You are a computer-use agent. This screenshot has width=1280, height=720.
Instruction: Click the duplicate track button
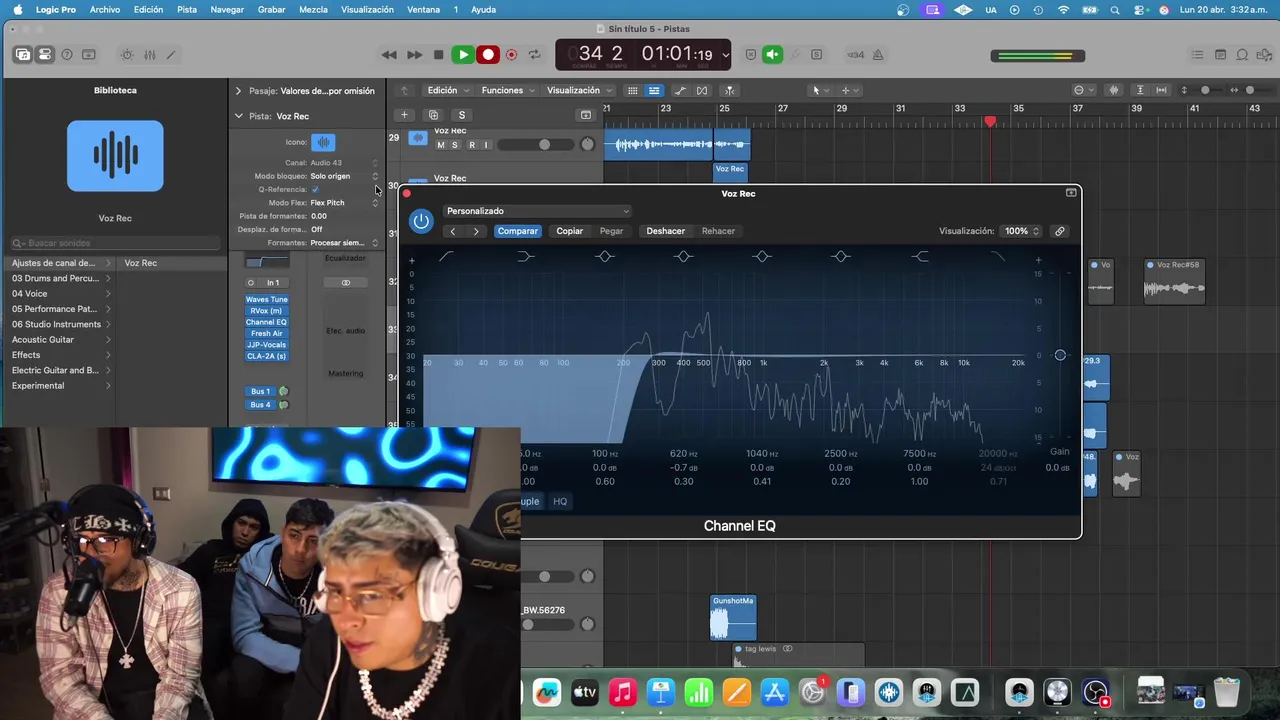[433, 115]
